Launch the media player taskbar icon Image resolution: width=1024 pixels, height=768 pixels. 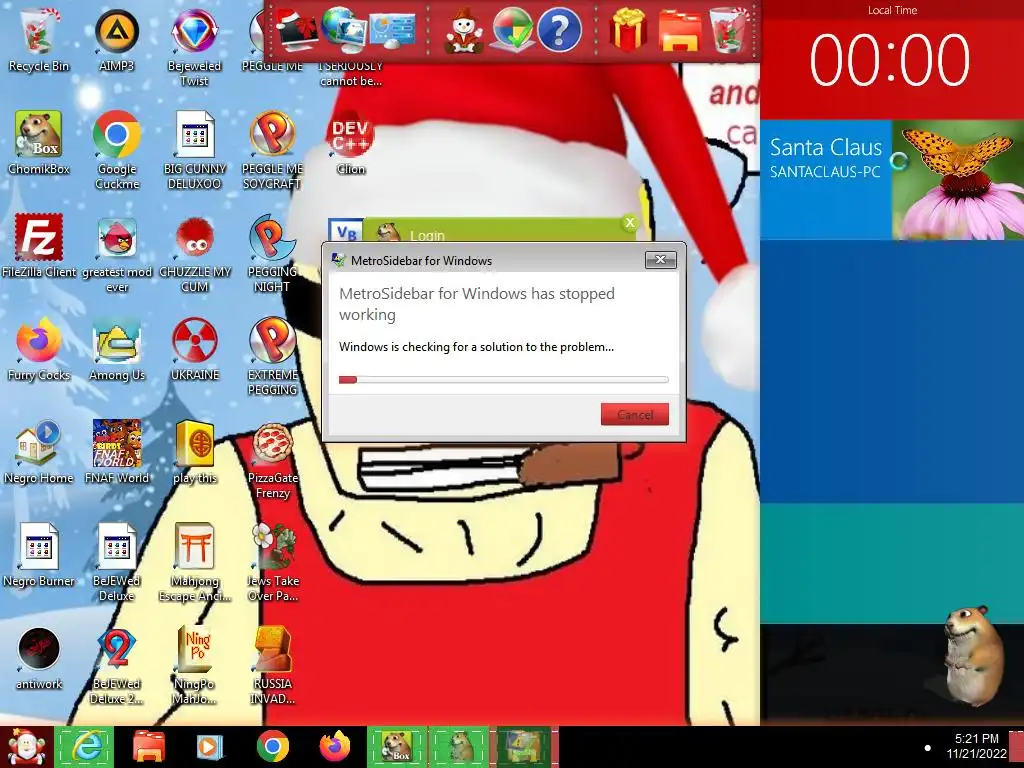210,747
